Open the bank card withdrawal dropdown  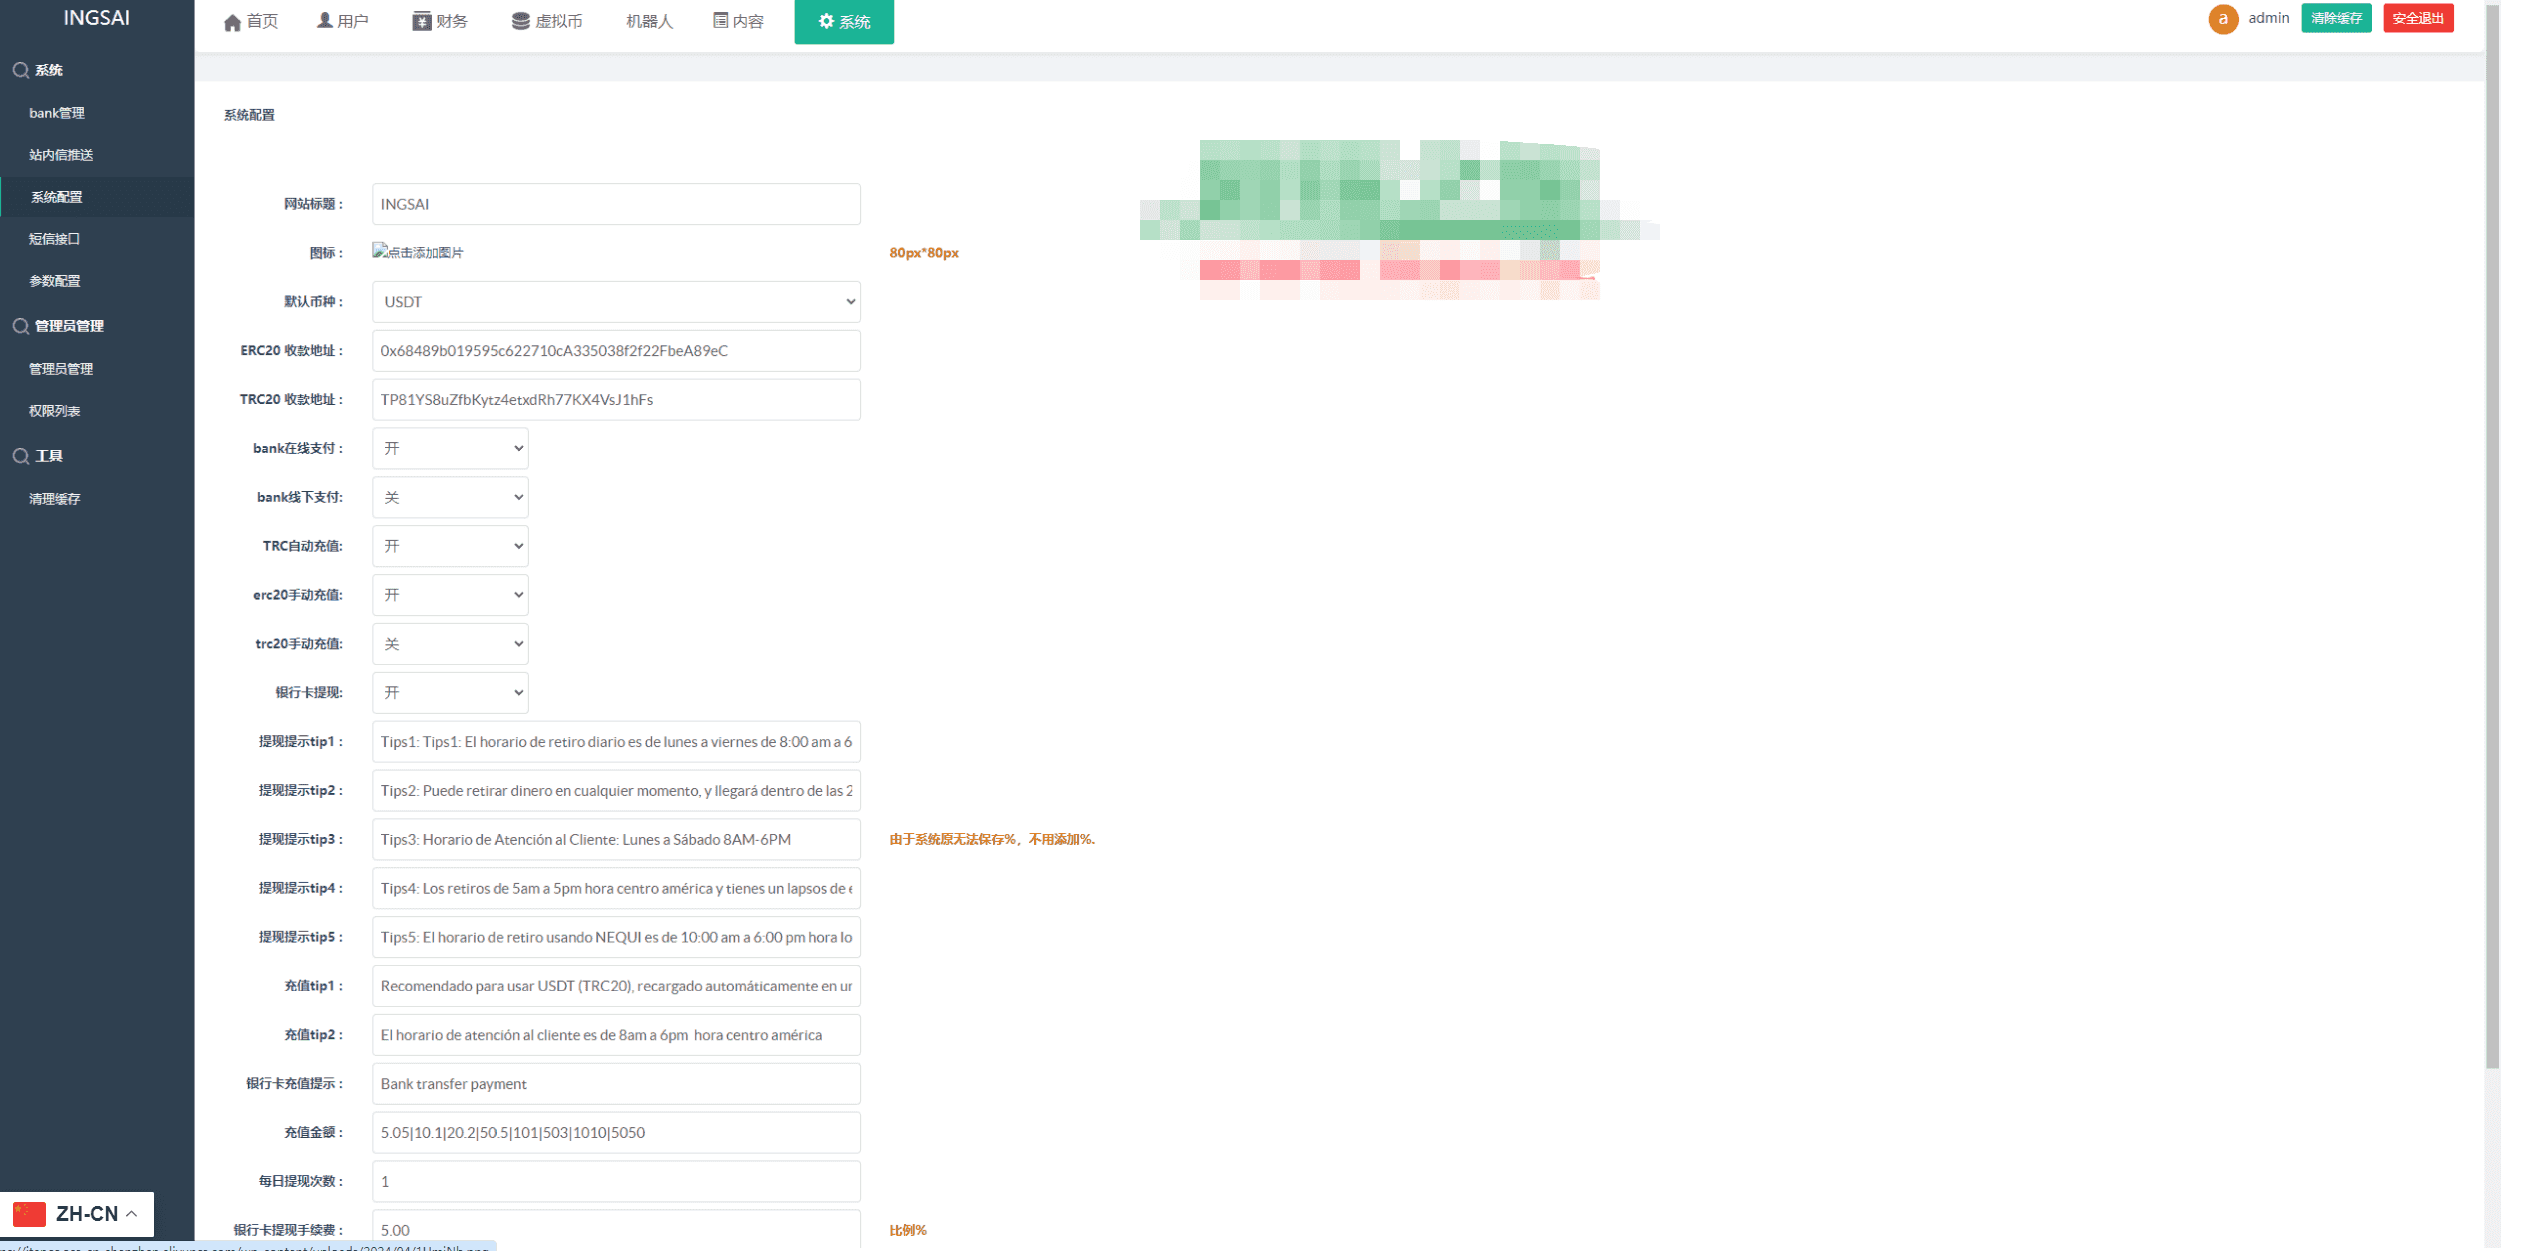pyautogui.click(x=450, y=692)
